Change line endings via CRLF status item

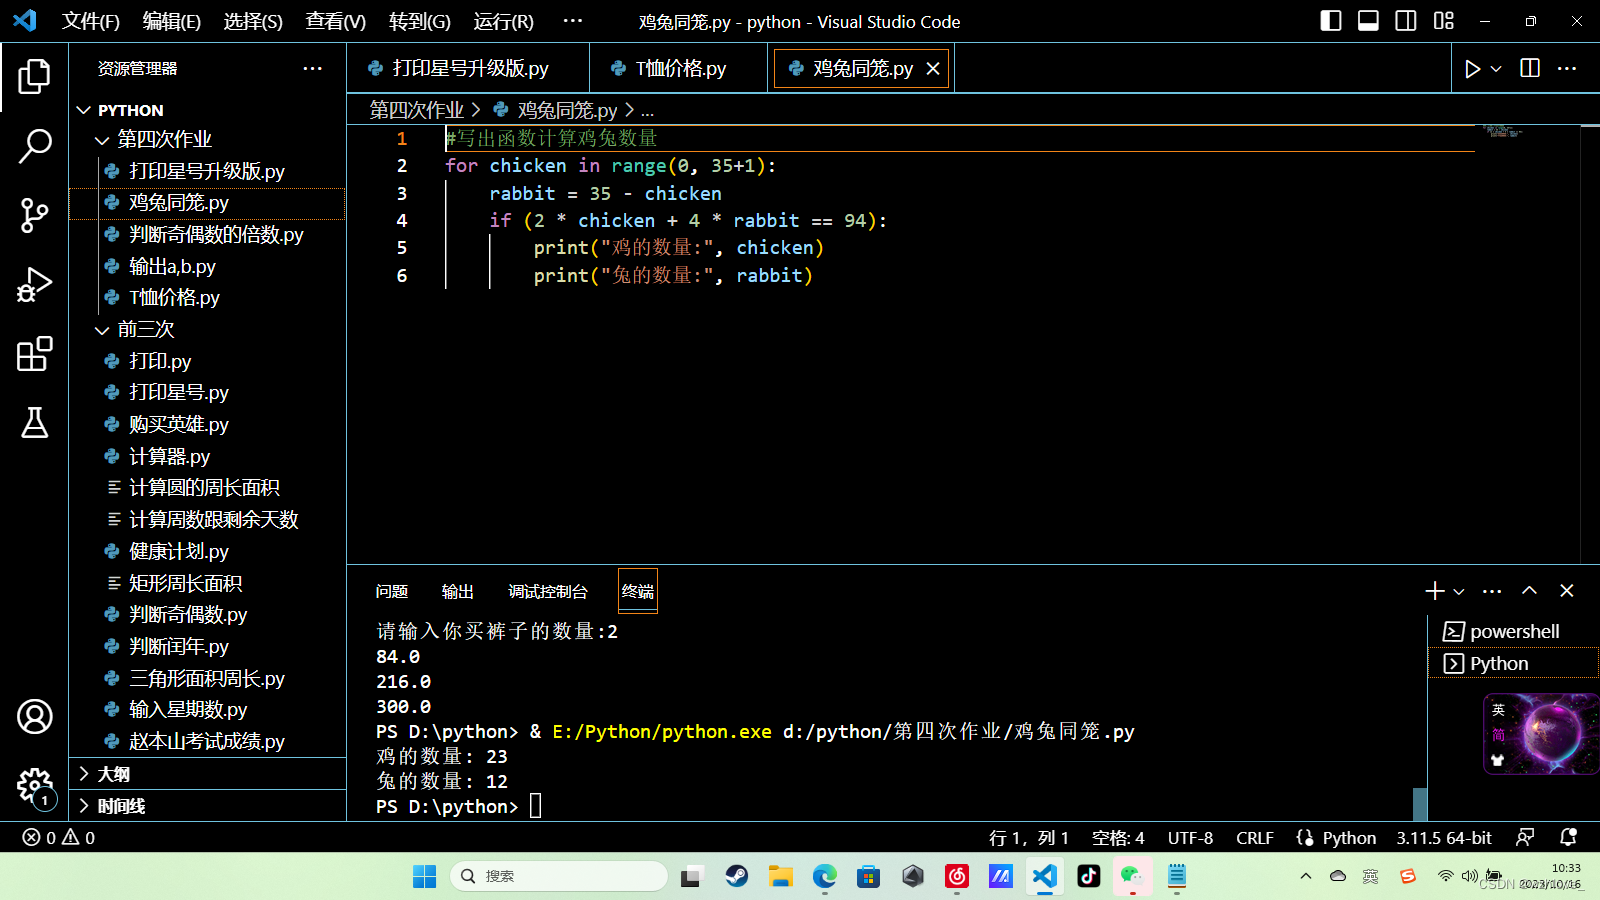click(1255, 838)
